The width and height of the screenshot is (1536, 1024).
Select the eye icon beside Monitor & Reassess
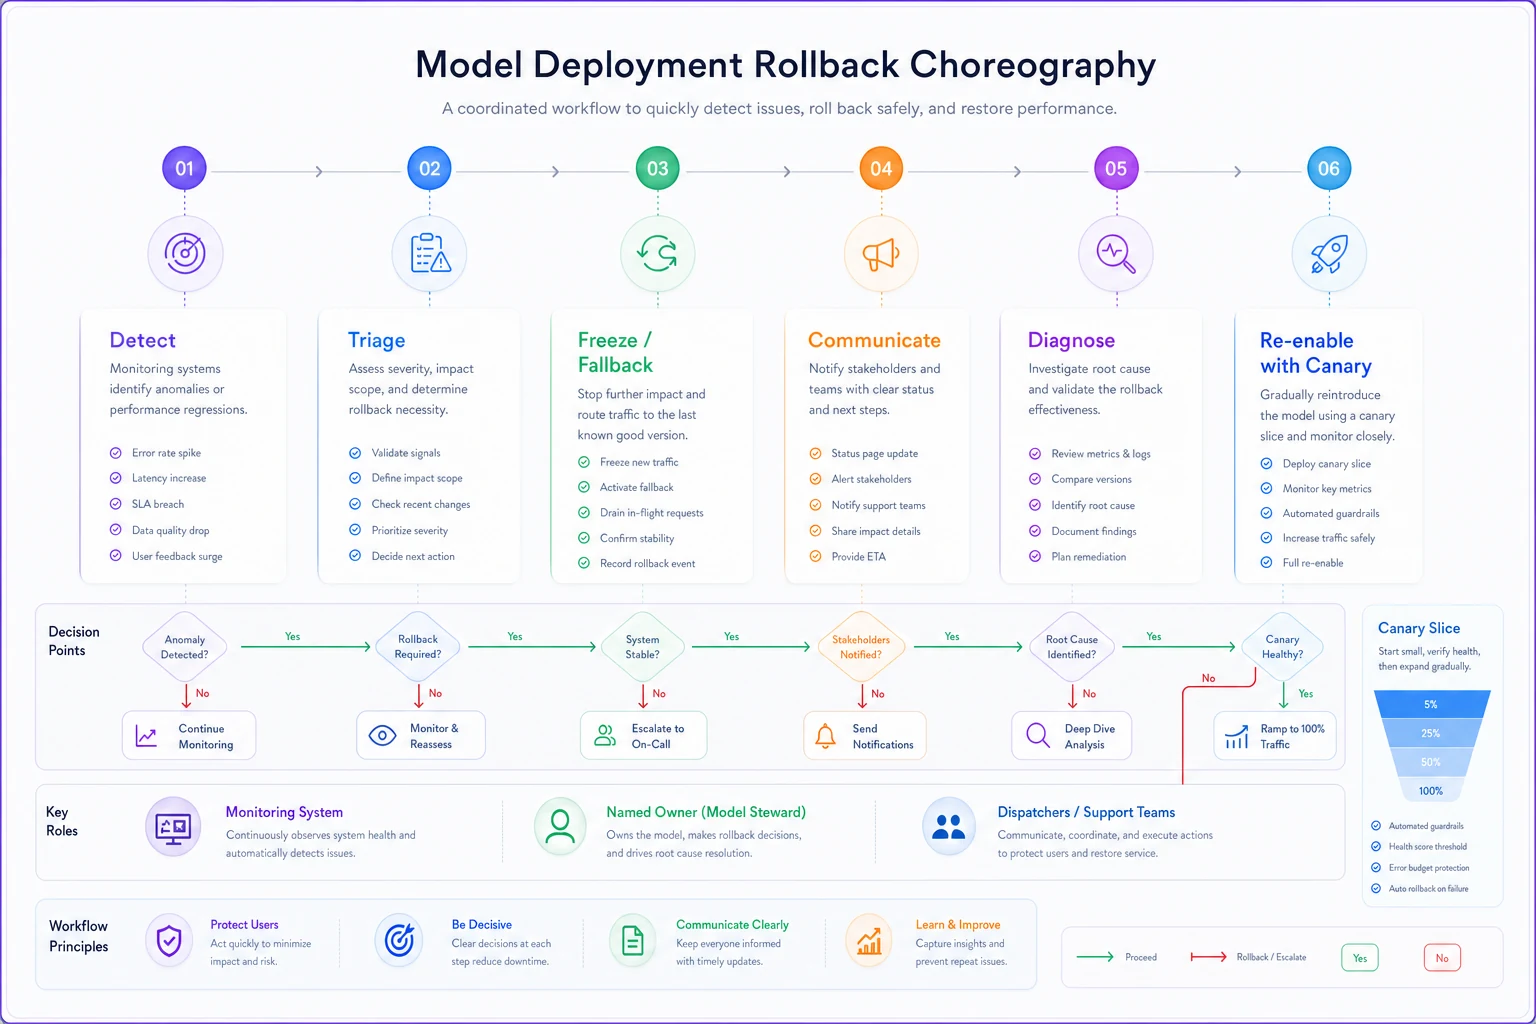[x=382, y=736]
